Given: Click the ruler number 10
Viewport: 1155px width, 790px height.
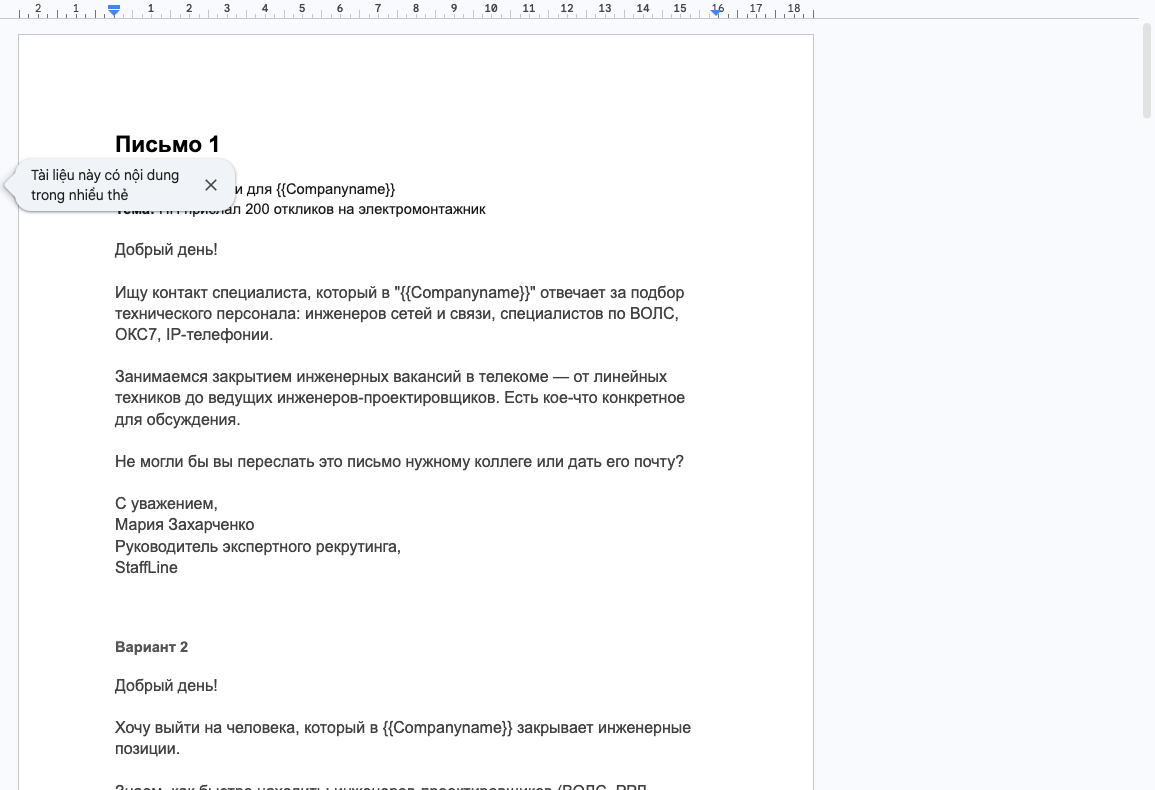Looking at the screenshot, I should tap(491, 8).
